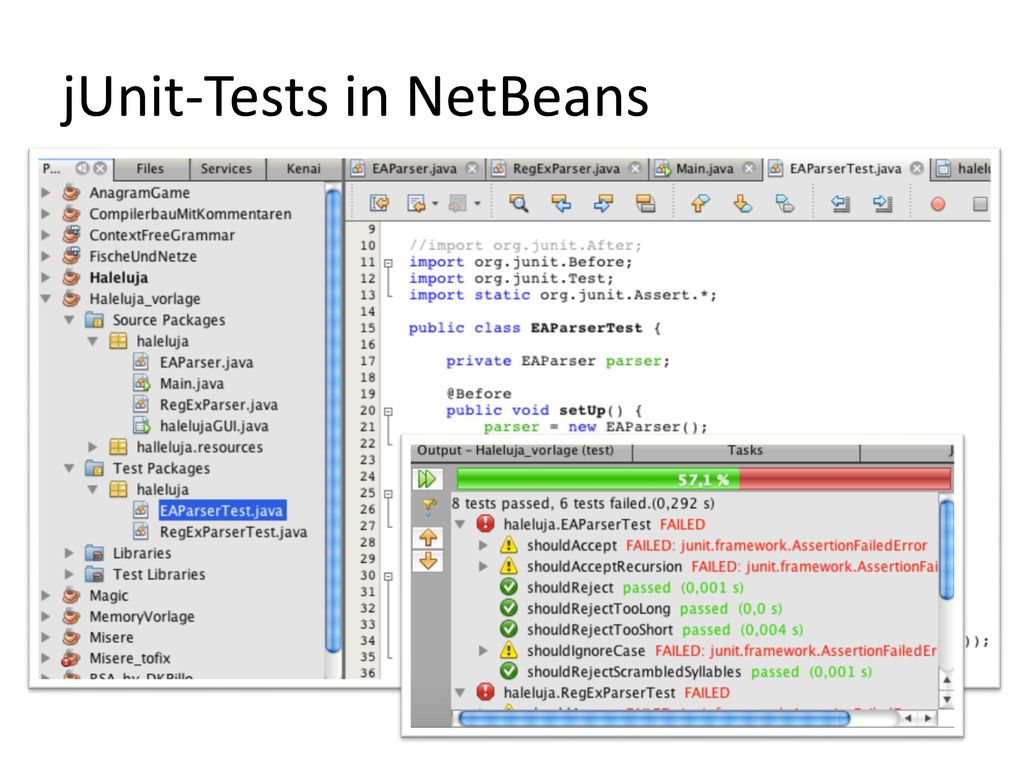Screen dimensions: 1024x768
Task: Click the Test Libraries folder icon
Action: click(94, 575)
